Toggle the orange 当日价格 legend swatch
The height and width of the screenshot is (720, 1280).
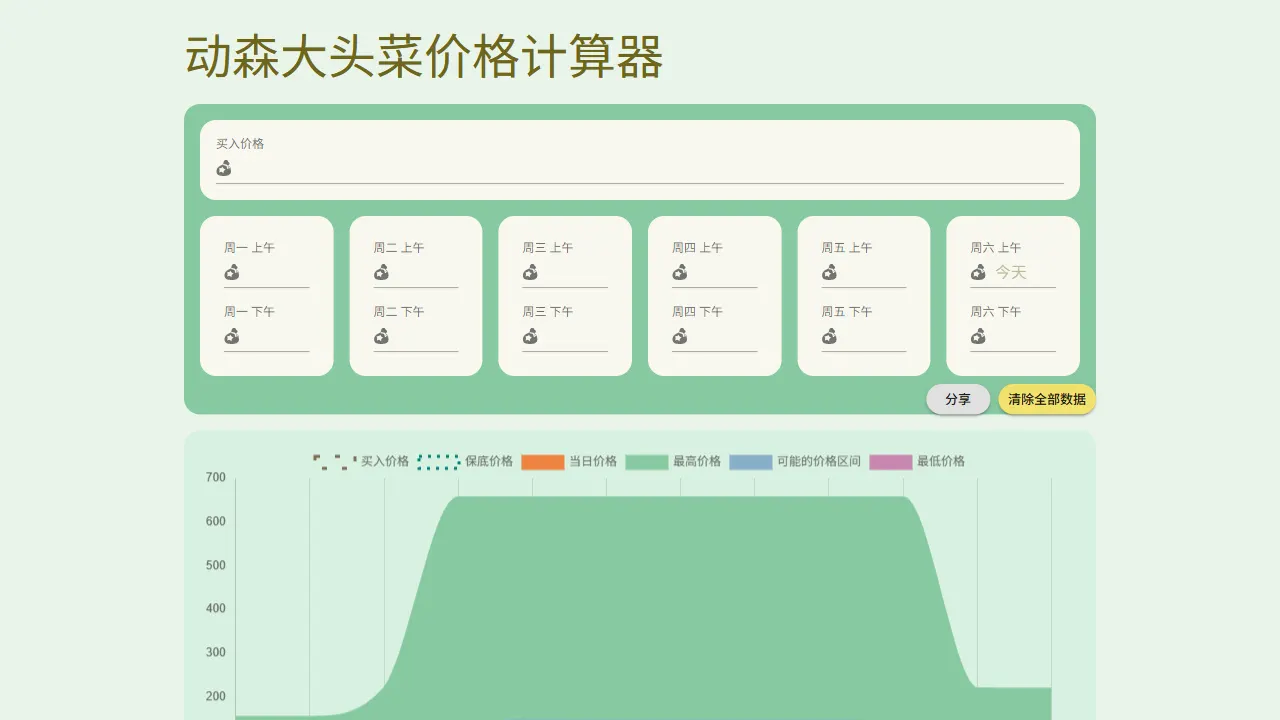coord(543,462)
